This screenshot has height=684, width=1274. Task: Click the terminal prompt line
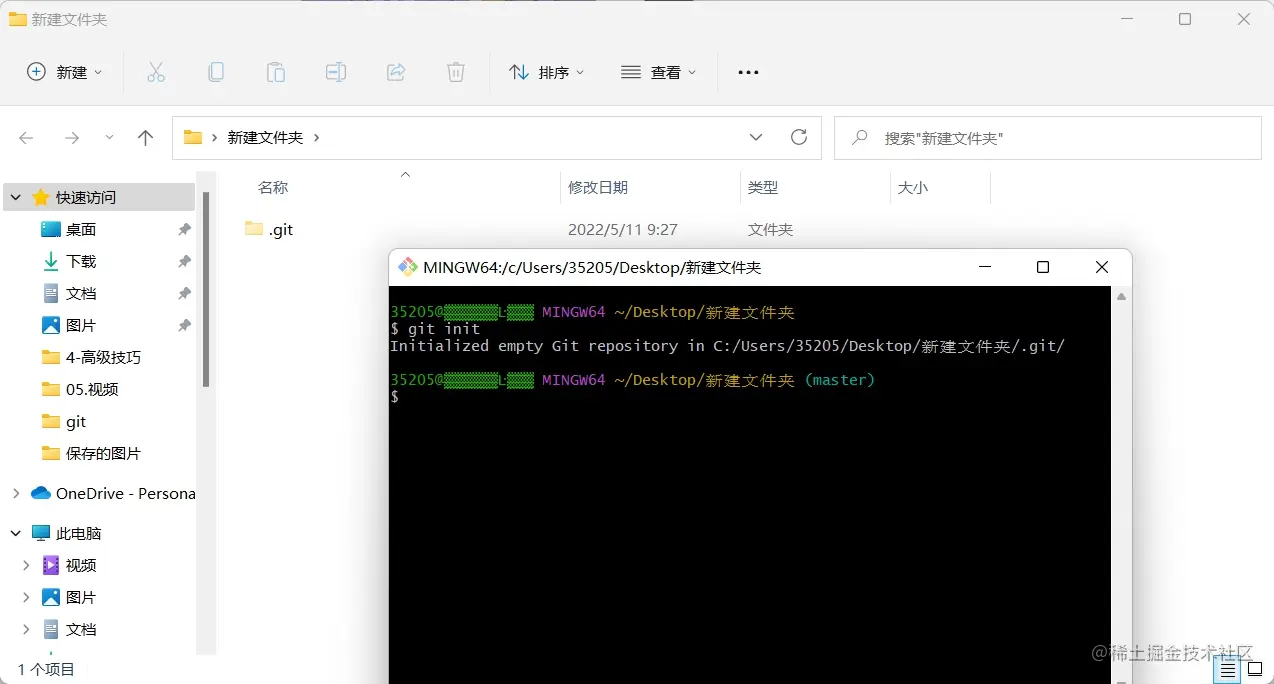(394, 397)
